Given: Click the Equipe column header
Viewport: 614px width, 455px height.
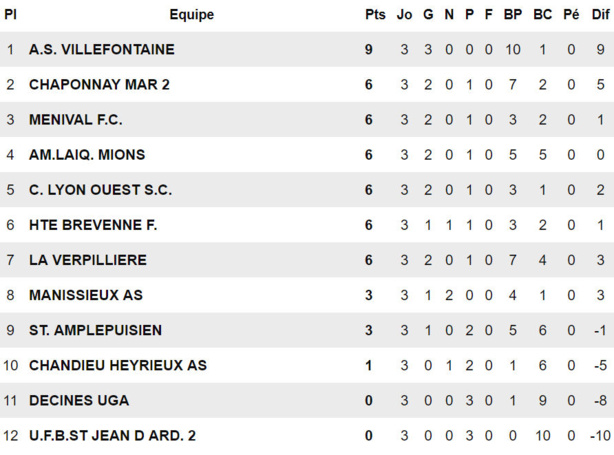Looking at the screenshot, I should click(191, 15).
